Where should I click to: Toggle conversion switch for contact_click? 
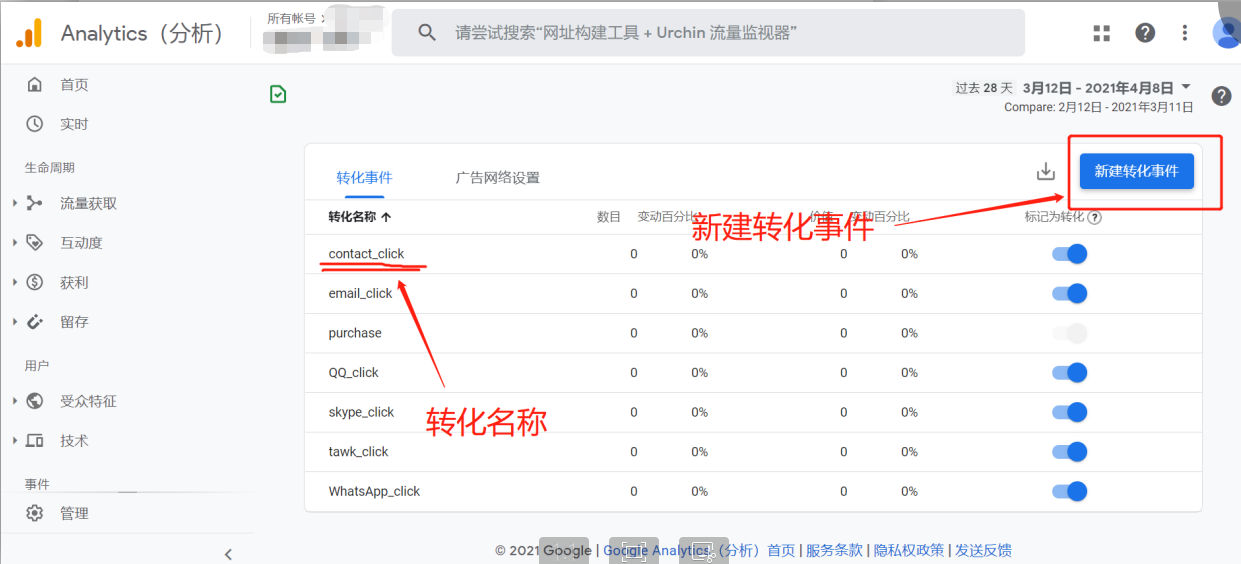[1069, 254]
